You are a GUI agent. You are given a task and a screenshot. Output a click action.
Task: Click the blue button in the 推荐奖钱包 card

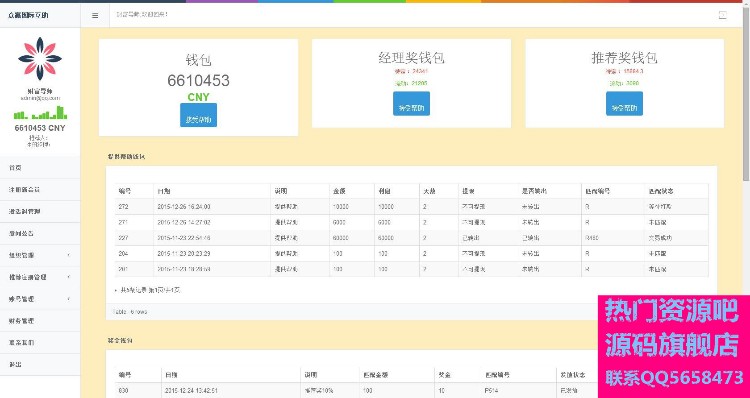pyautogui.click(x=624, y=104)
